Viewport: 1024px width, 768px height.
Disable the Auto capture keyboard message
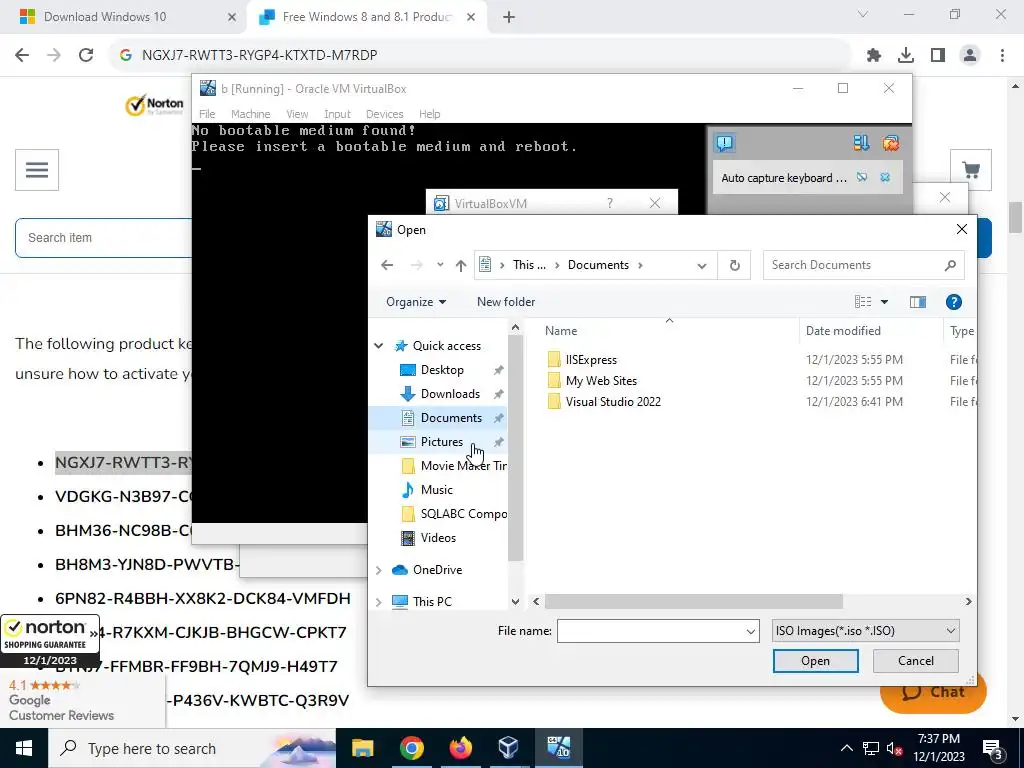click(862, 178)
